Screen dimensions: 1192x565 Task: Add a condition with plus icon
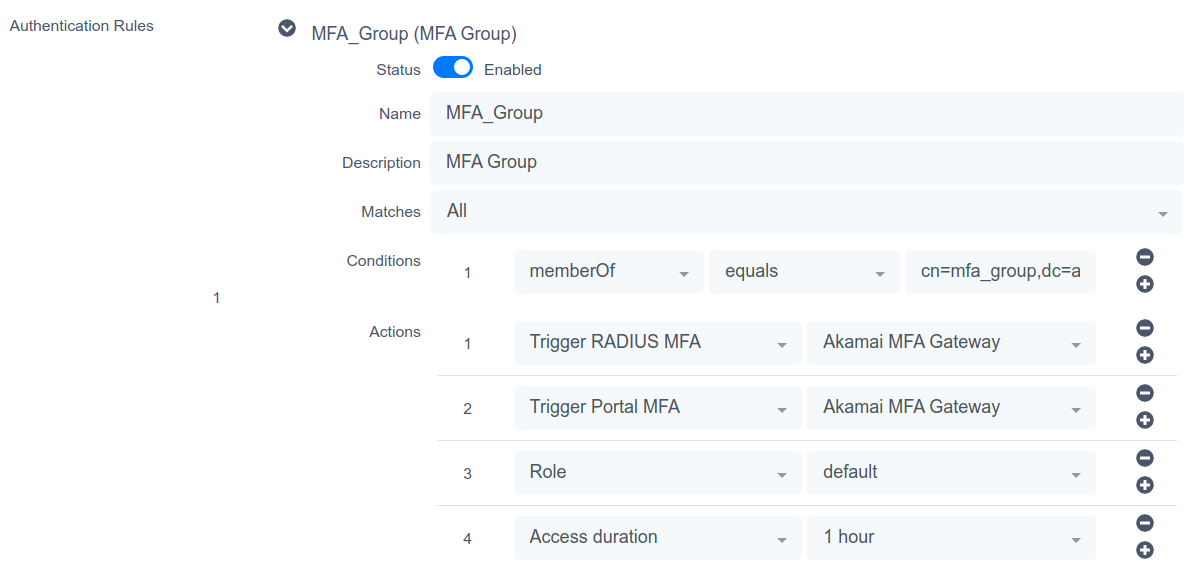tap(1145, 284)
